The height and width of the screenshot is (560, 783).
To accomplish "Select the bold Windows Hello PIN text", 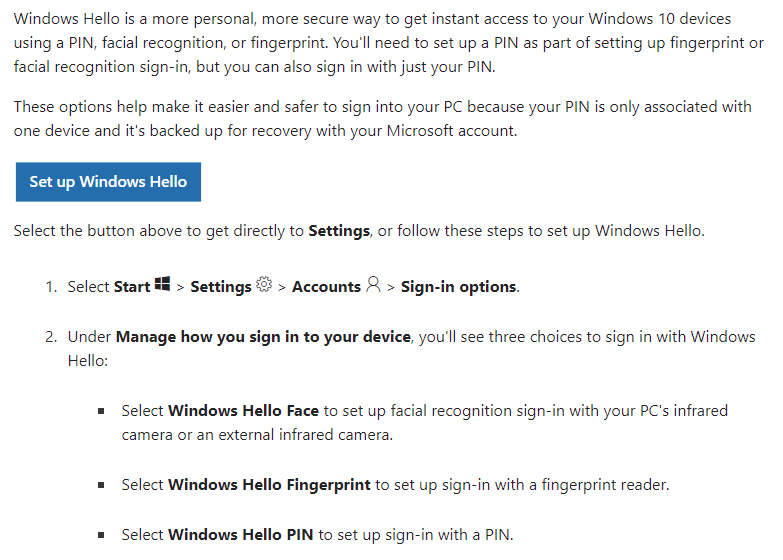I will [241, 535].
